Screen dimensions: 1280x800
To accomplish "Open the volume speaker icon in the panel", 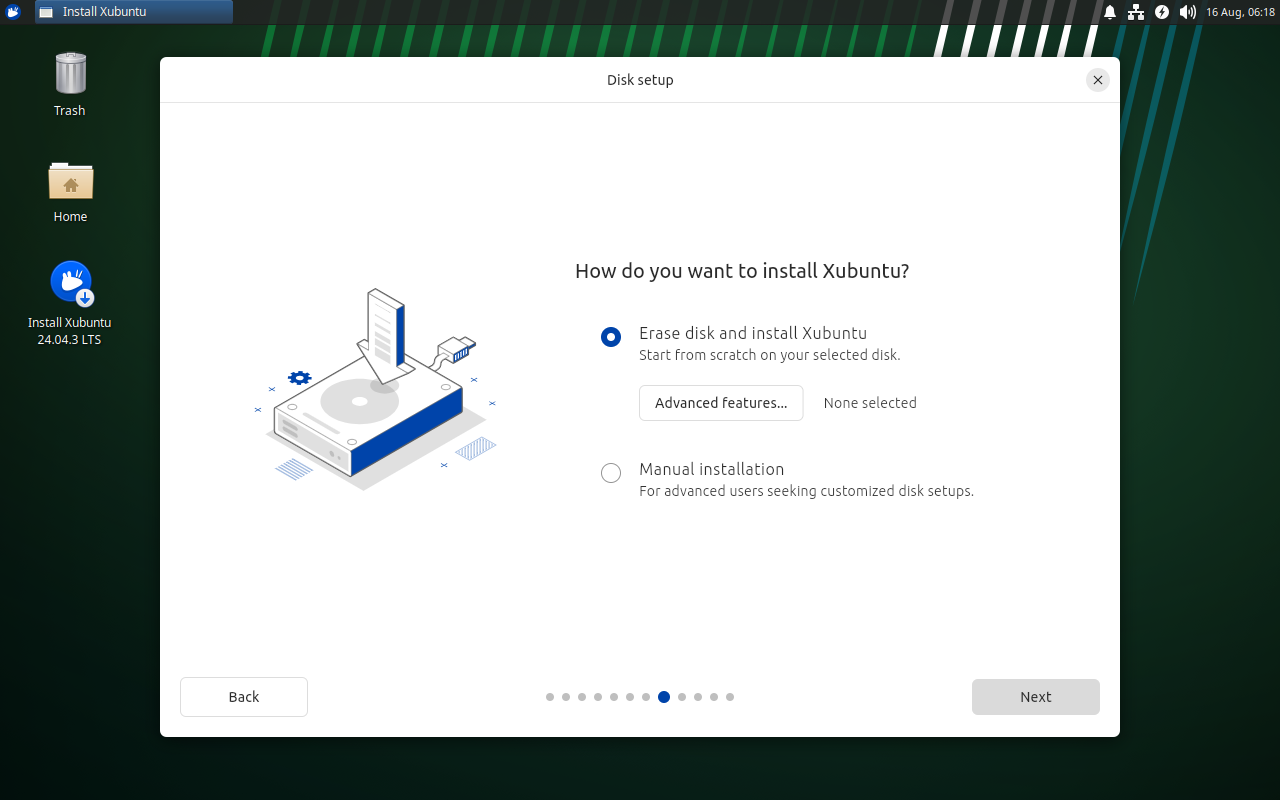I will pos(1188,12).
